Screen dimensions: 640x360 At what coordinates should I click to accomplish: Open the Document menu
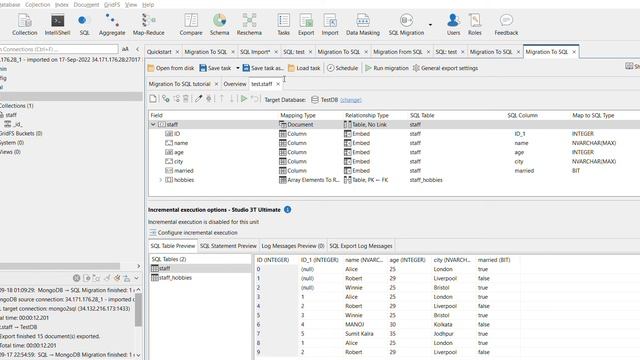pyautogui.click(x=86, y=4)
